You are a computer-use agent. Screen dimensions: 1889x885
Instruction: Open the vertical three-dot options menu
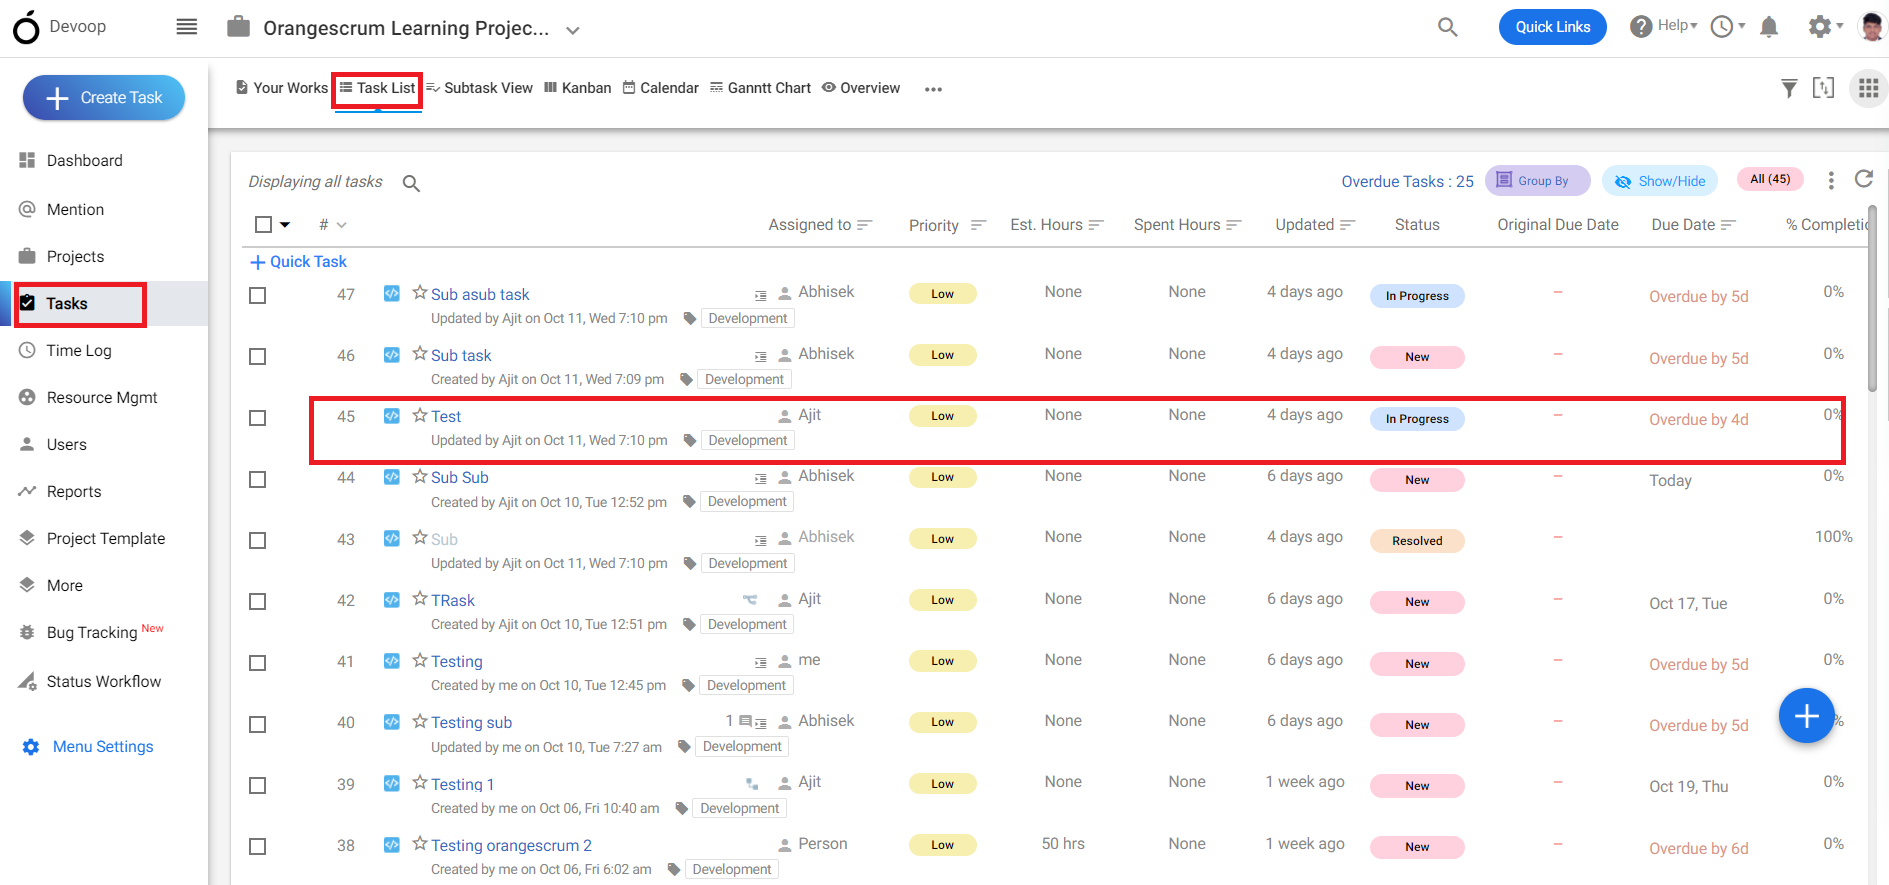[x=1831, y=180]
